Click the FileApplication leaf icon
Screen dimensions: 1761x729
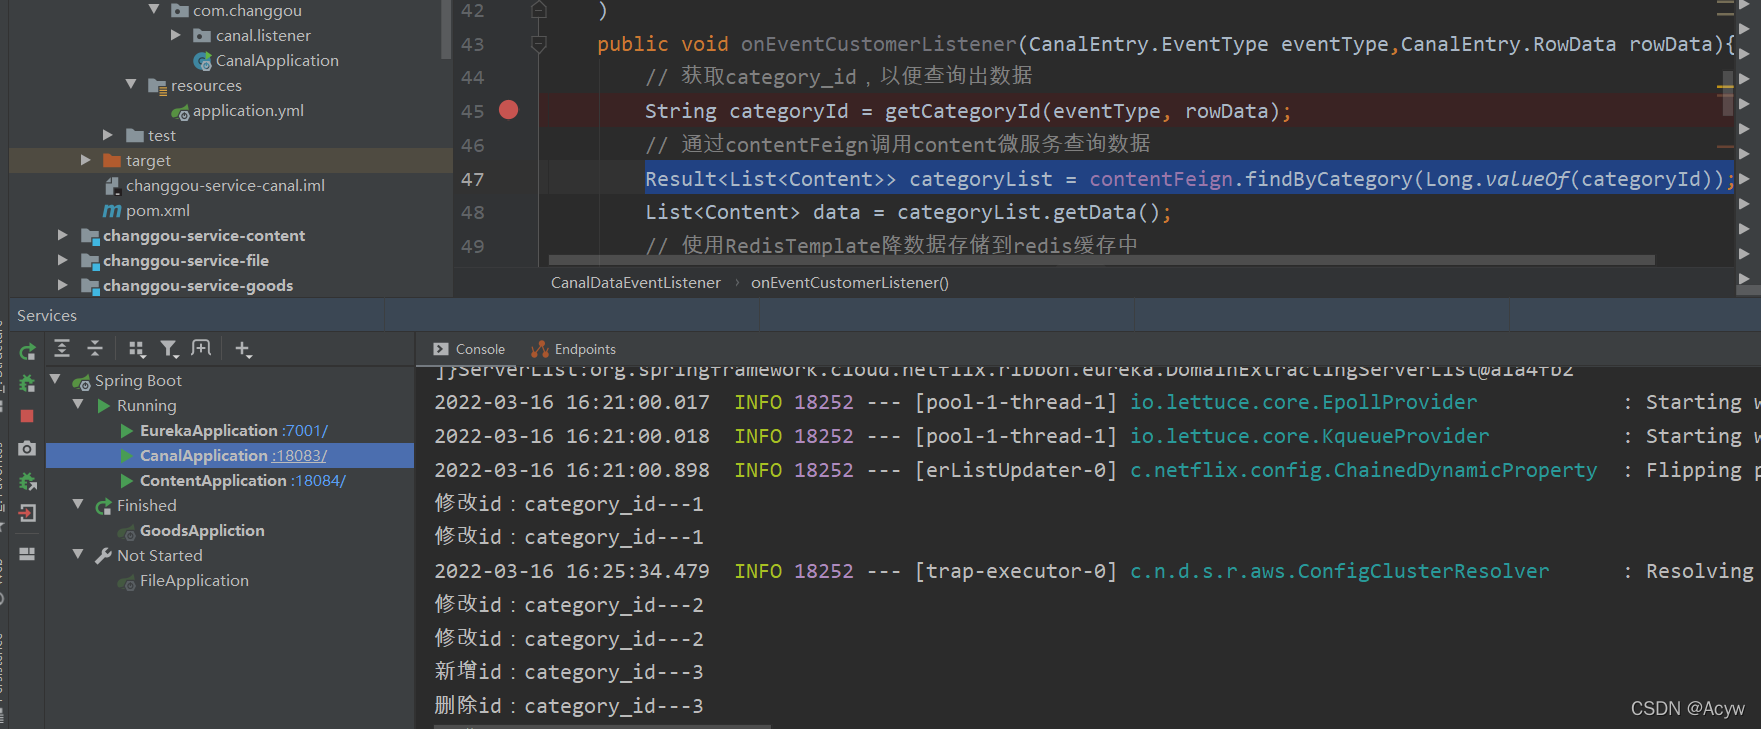(127, 581)
